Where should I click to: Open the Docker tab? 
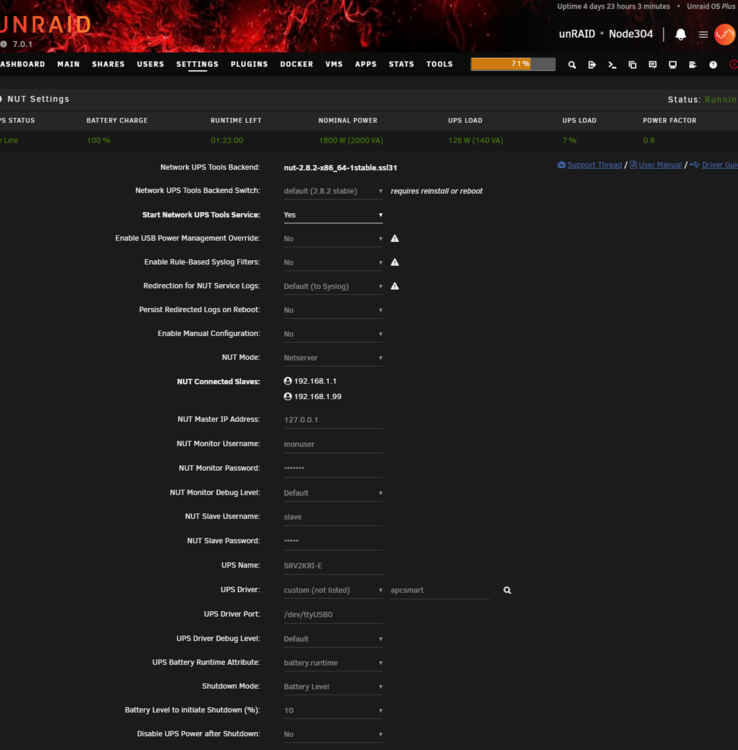(297, 64)
